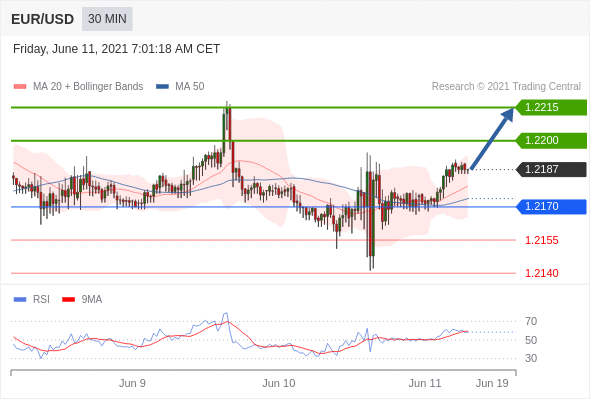The width and height of the screenshot is (590, 400).
Task: Toggle MA 20 + Bollinger Bands legend
Action: (x=78, y=87)
